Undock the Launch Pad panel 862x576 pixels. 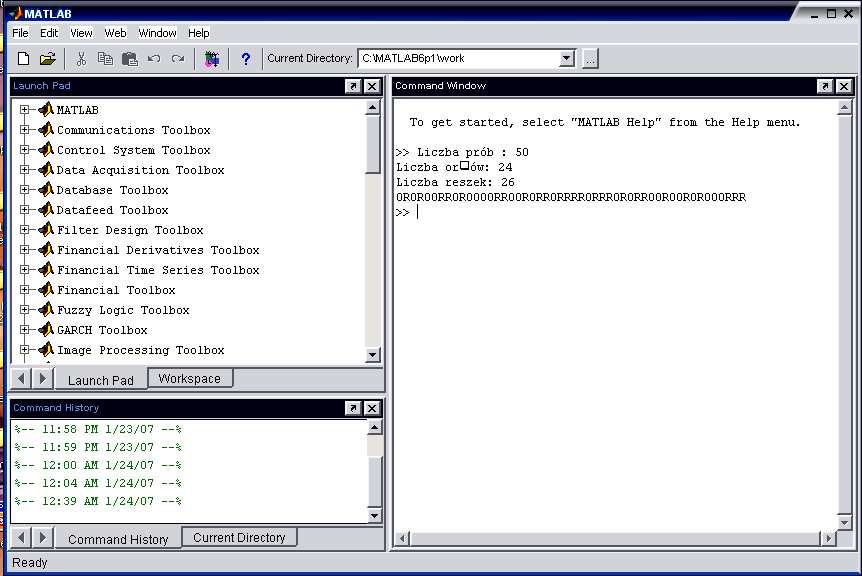coord(353,86)
